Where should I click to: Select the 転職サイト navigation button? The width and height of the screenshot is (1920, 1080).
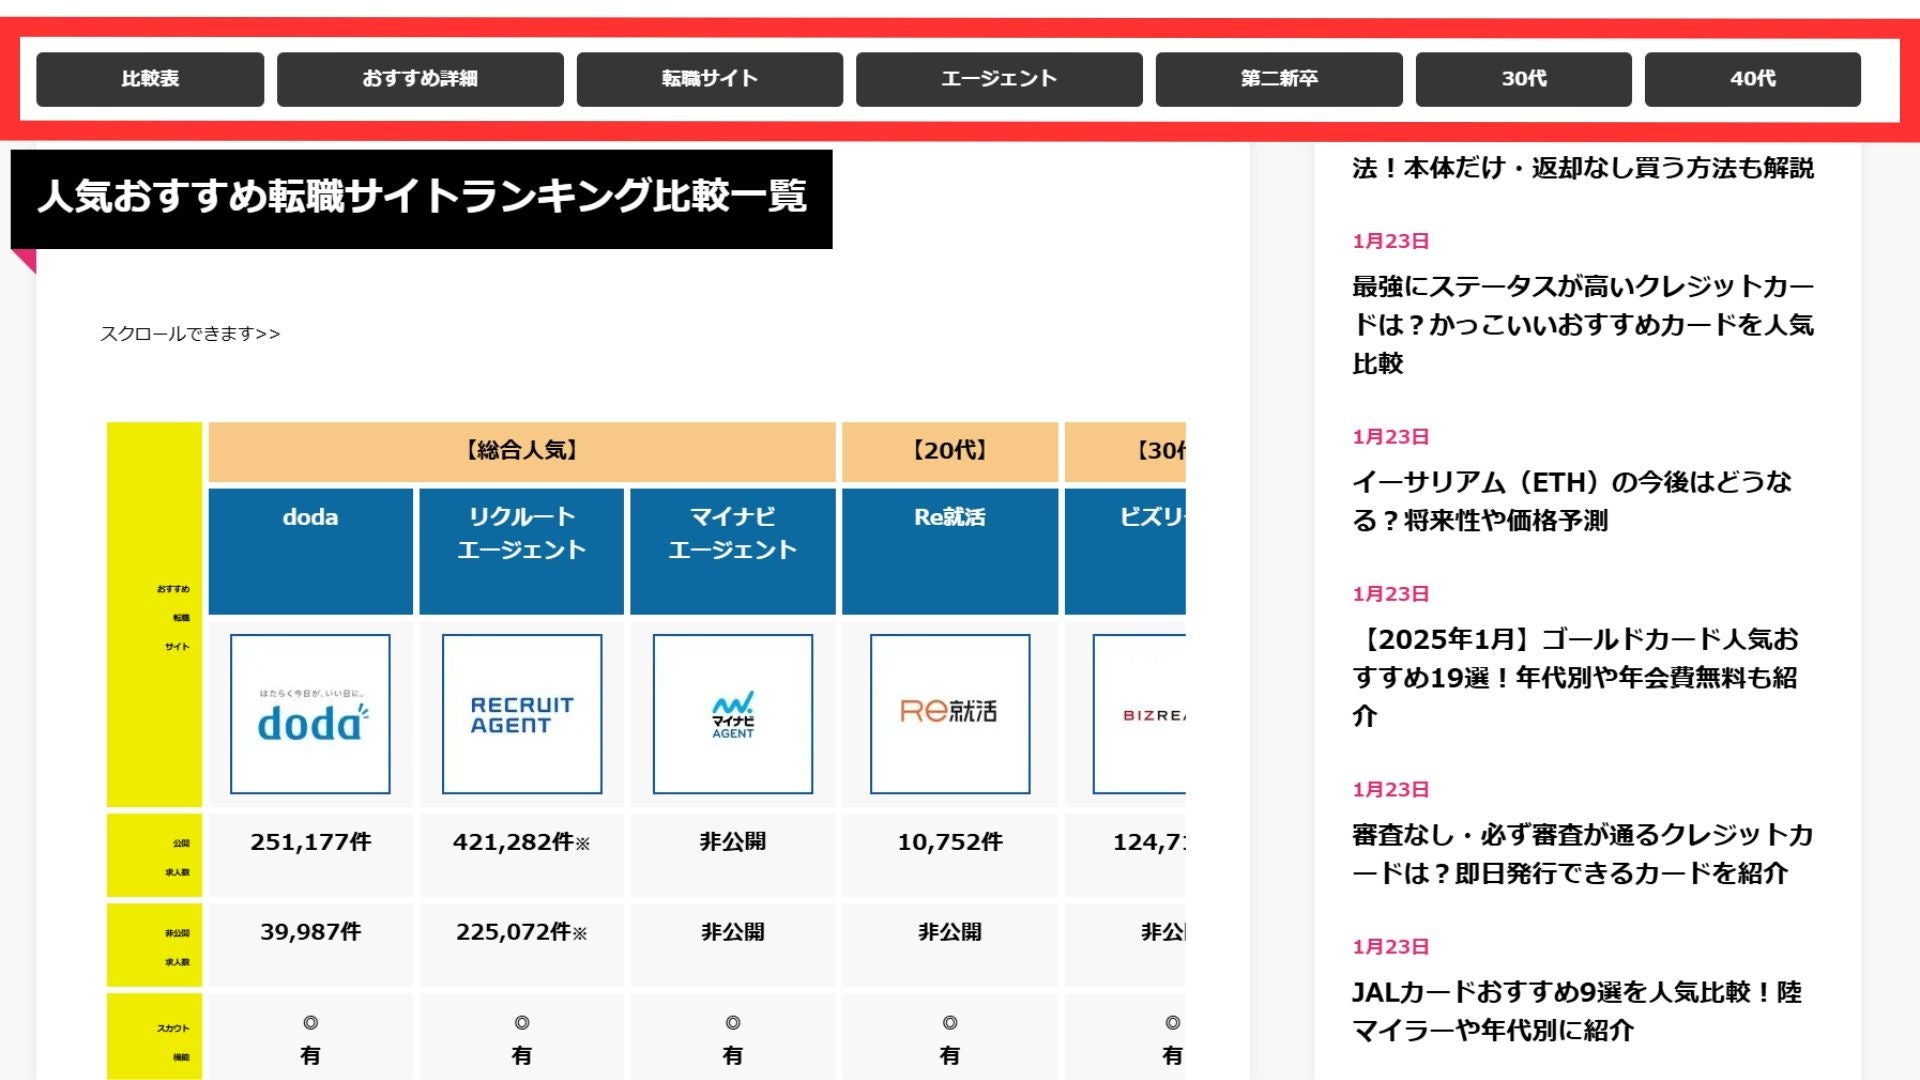tap(709, 79)
